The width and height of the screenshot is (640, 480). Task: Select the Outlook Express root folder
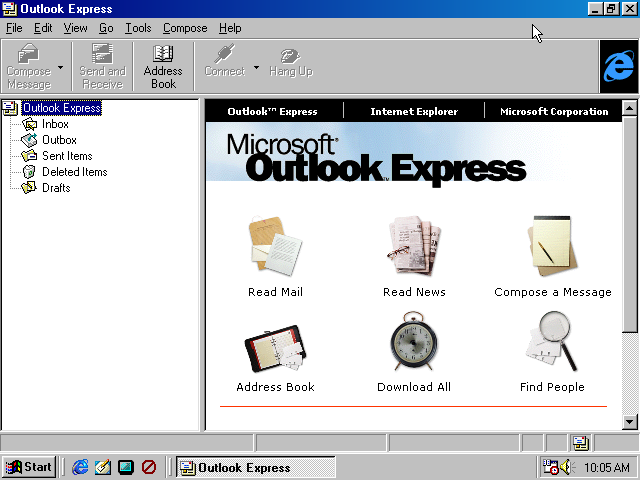click(x=62, y=108)
